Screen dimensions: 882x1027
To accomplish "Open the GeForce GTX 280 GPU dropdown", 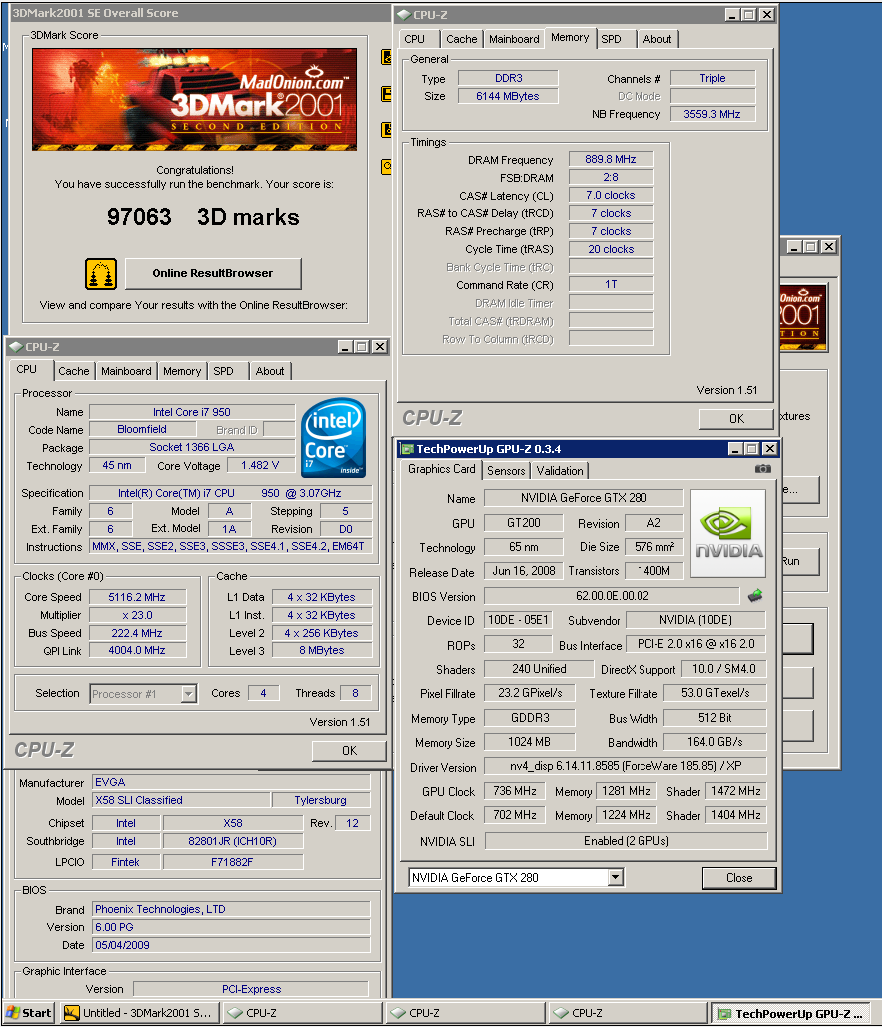I will coord(616,878).
